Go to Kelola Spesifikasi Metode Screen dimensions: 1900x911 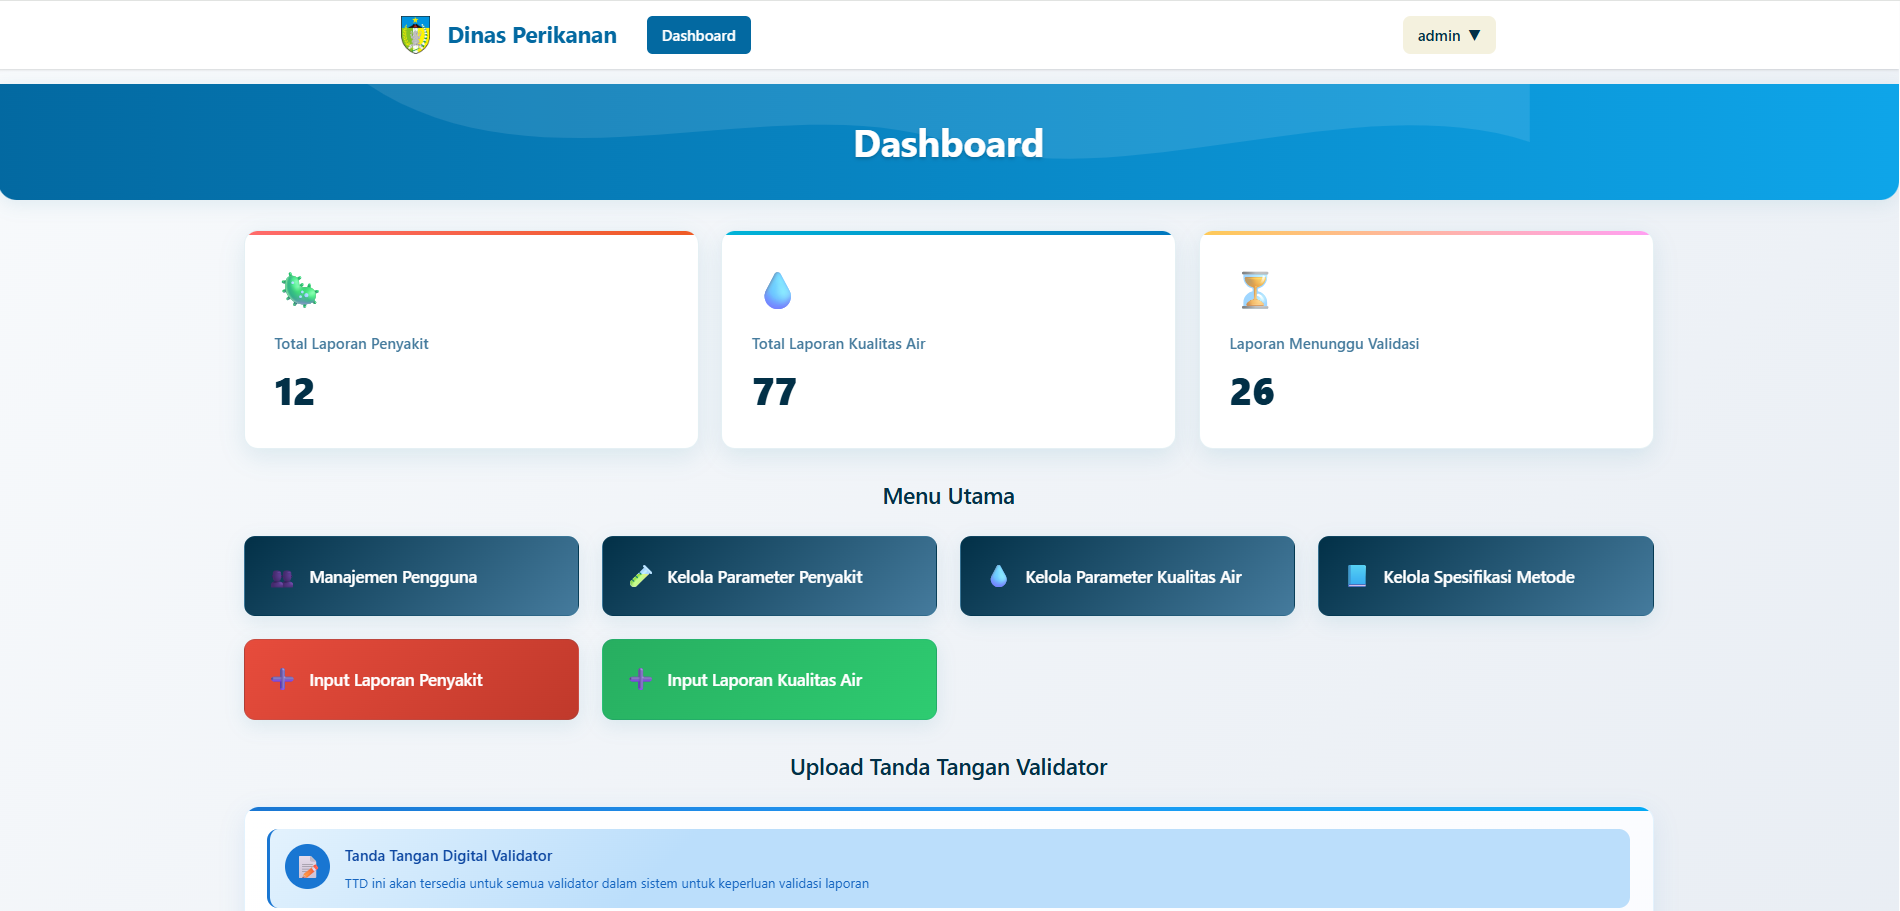pos(1485,577)
